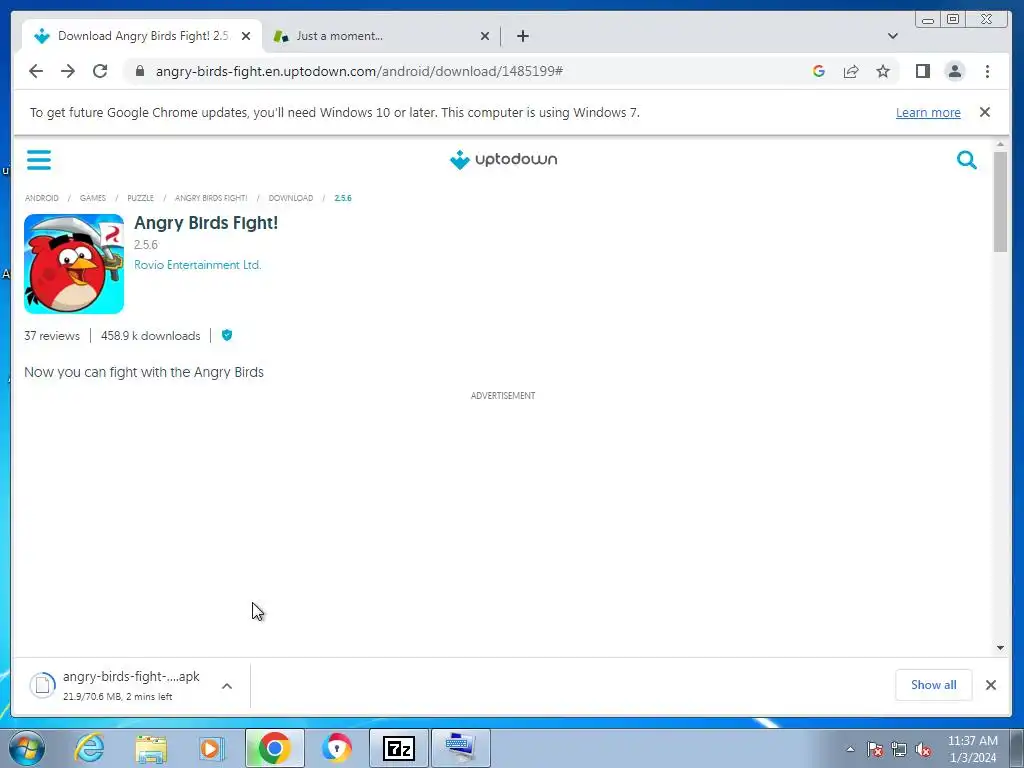Expand the tab search dropdown arrow
Image resolution: width=1024 pixels, height=768 pixels.
click(x=893, y=36)
